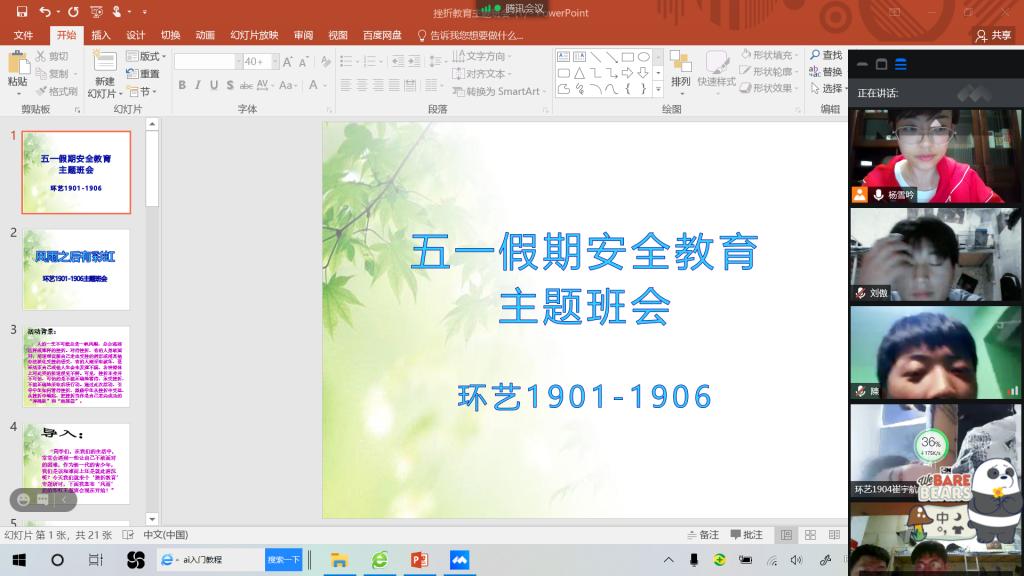Switch to Normal view in status bar
This screenshot has width=1024, height=576.
[x=787, y=535]
